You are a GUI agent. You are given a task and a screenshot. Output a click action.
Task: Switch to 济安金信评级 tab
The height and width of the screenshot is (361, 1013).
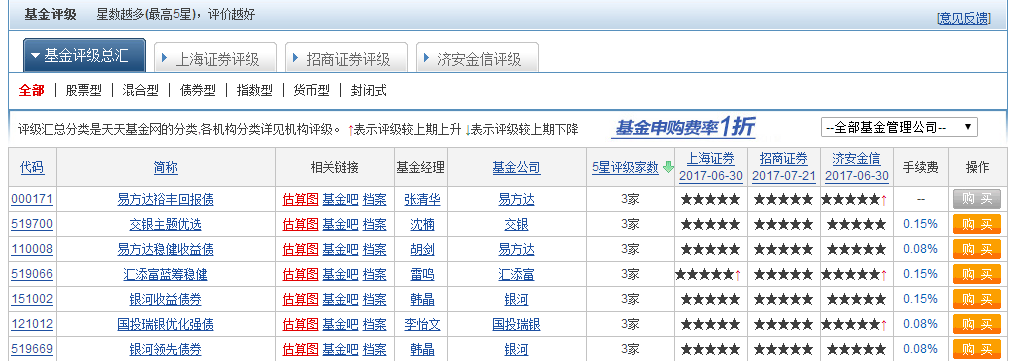point(477,59)
